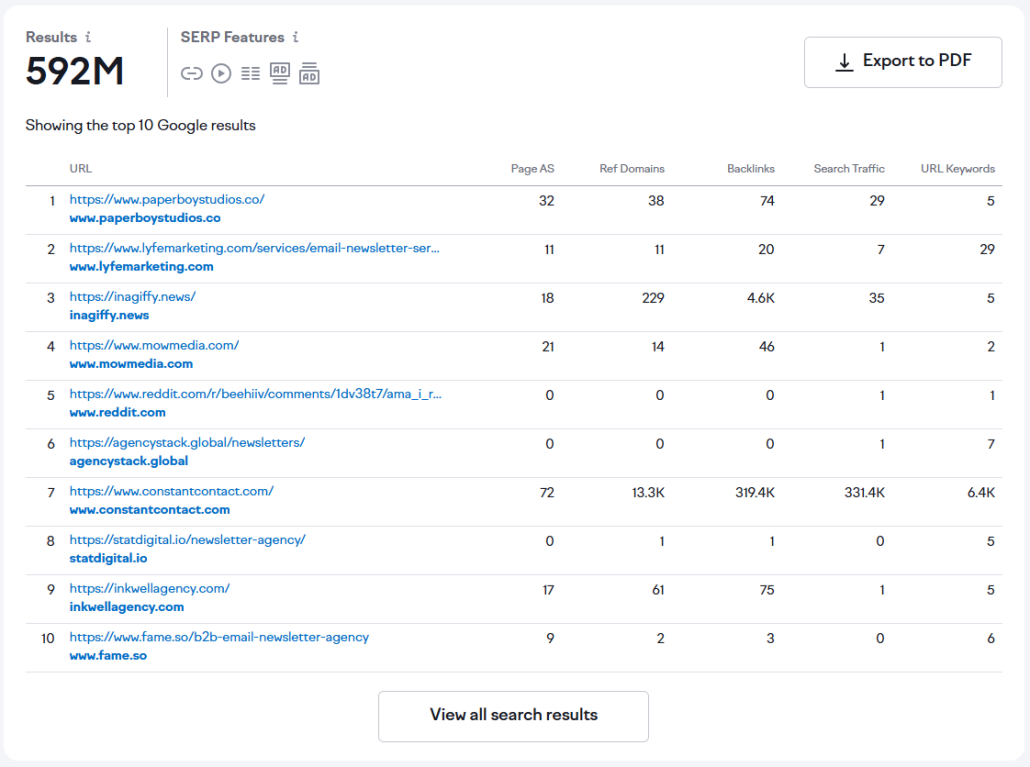Click the Page AS column header

[533, 169]
